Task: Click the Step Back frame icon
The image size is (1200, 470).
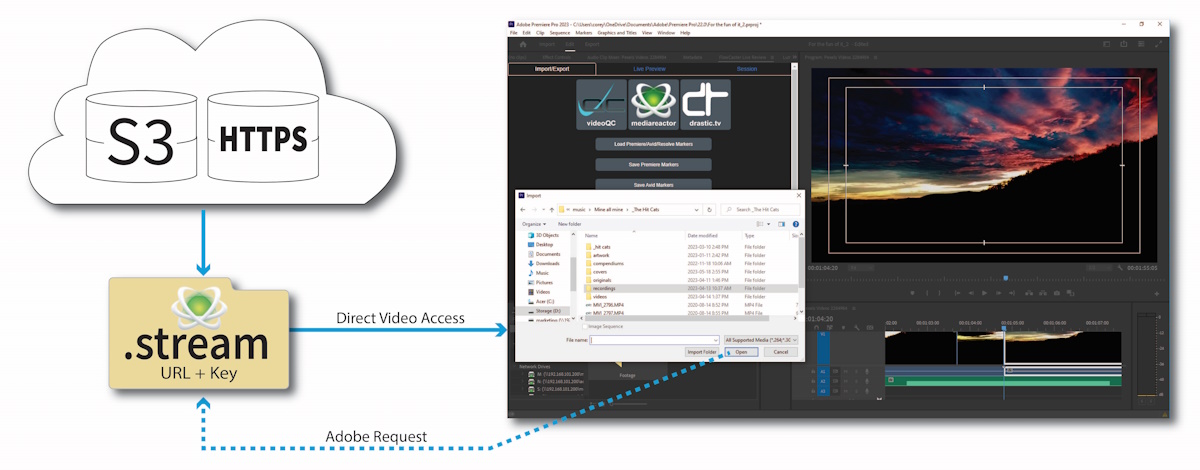Action: coord(971,293)
